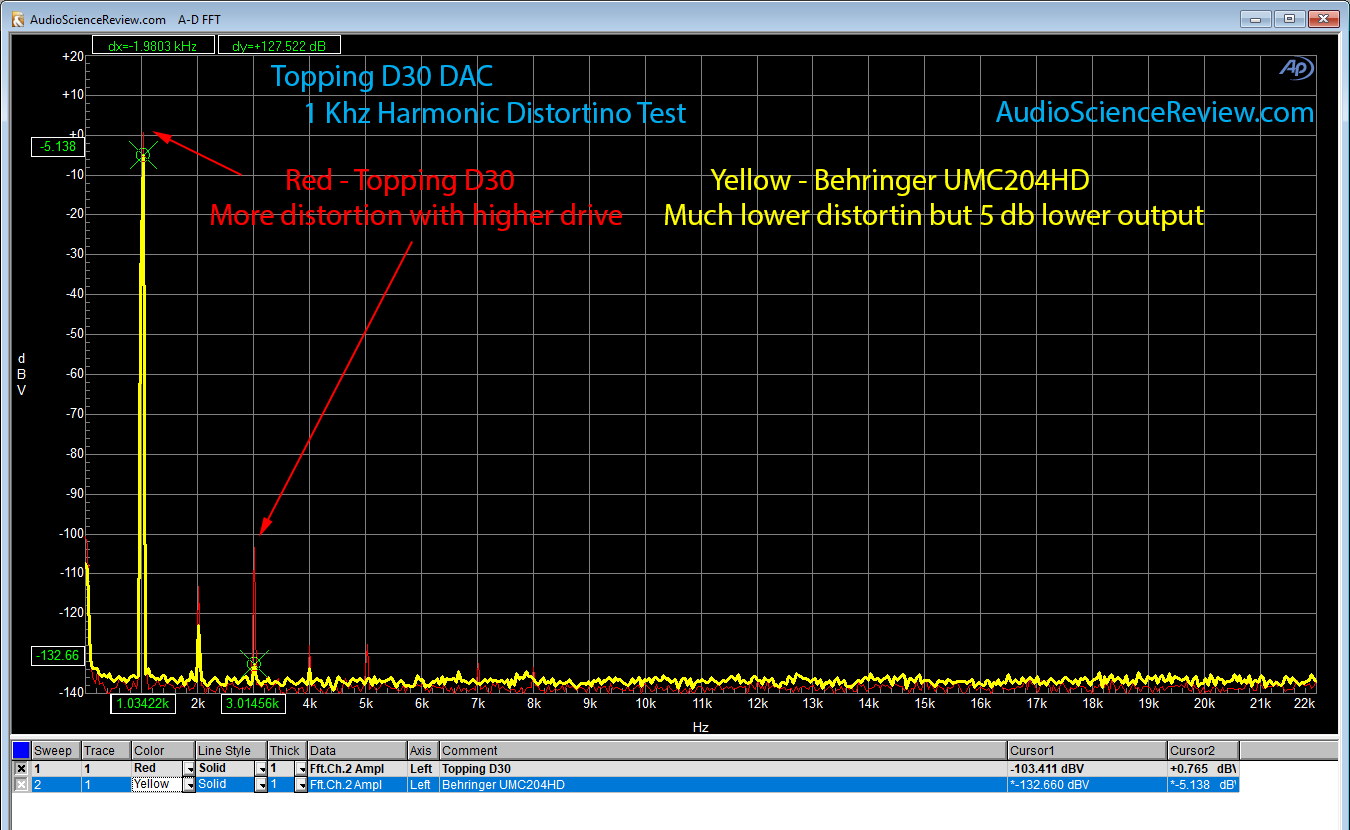Click the Line Style column header
This screenshot has width=1350, height=830.
pos(231,750)
